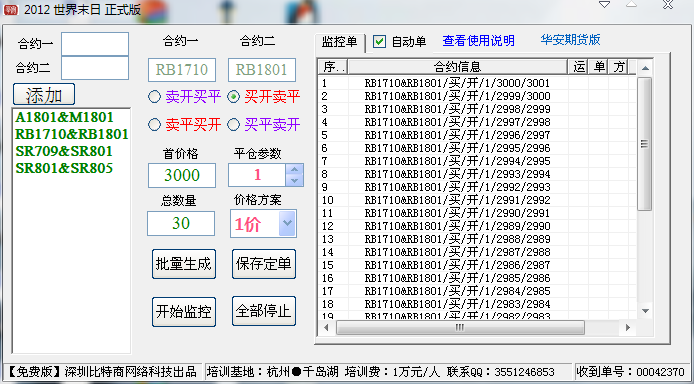Select row 6 with prices 2995/2996
694x384 pixels.
click(477, 148)
